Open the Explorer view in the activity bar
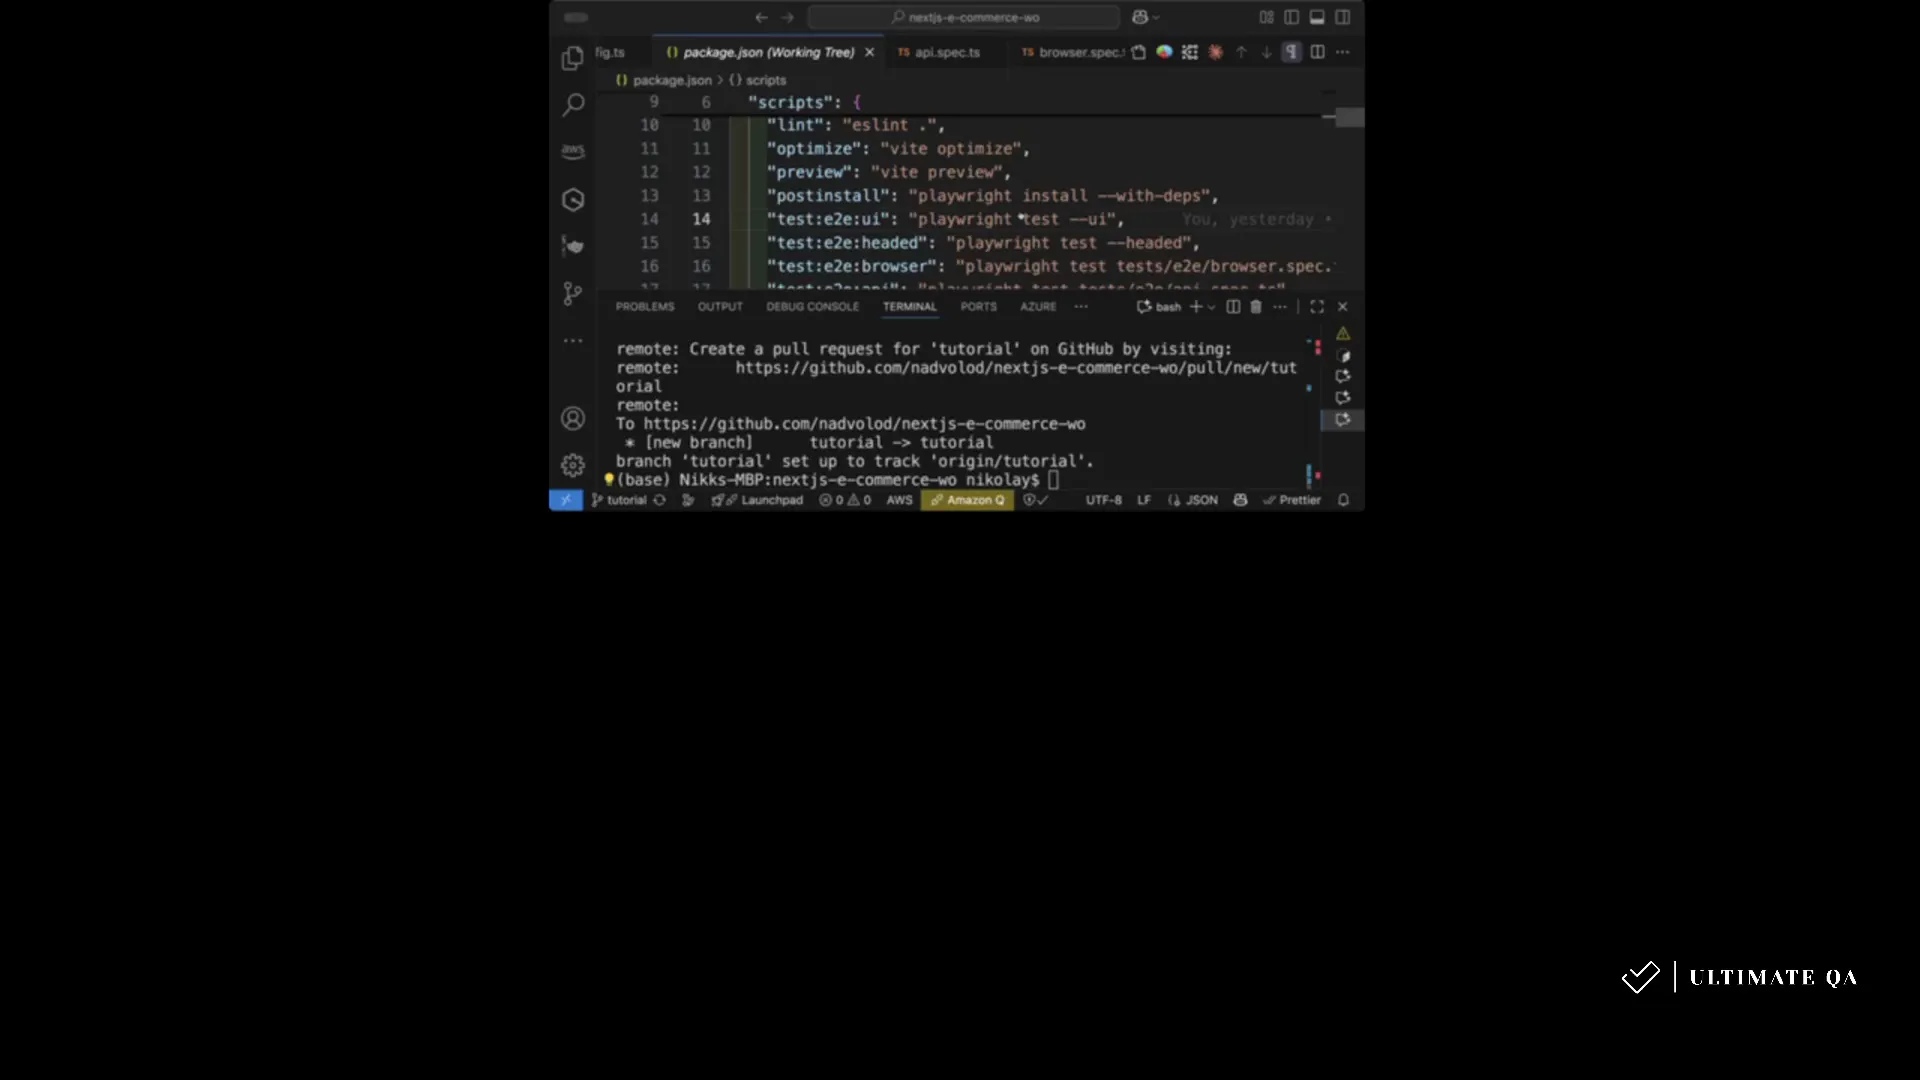Viewport: 1920px width, 1080px height. tap(573, 58)
